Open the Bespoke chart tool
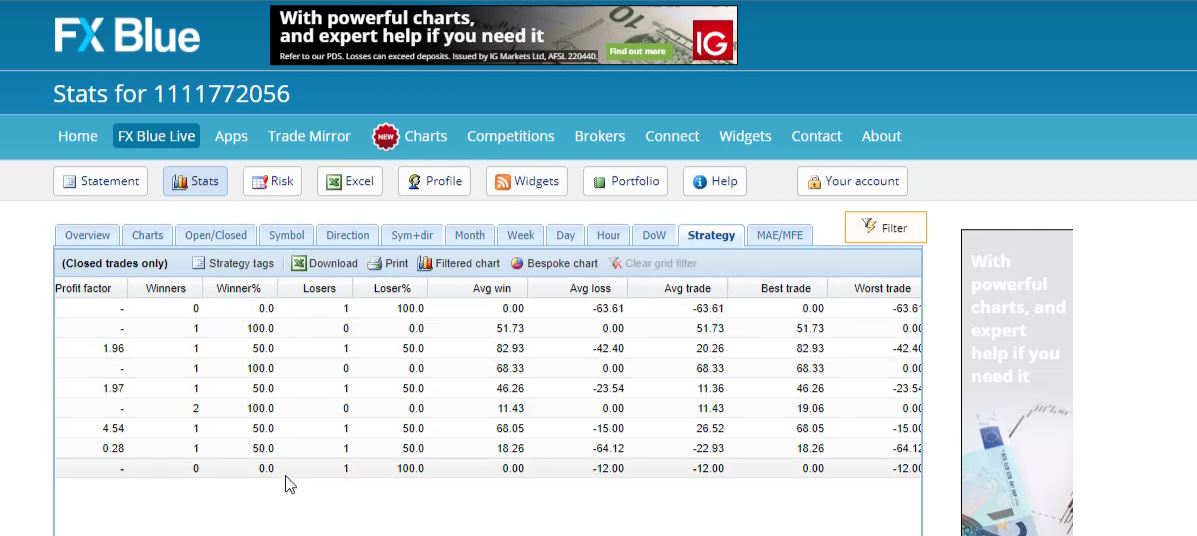Screen dimensions: 1197x536 [554, 263]
